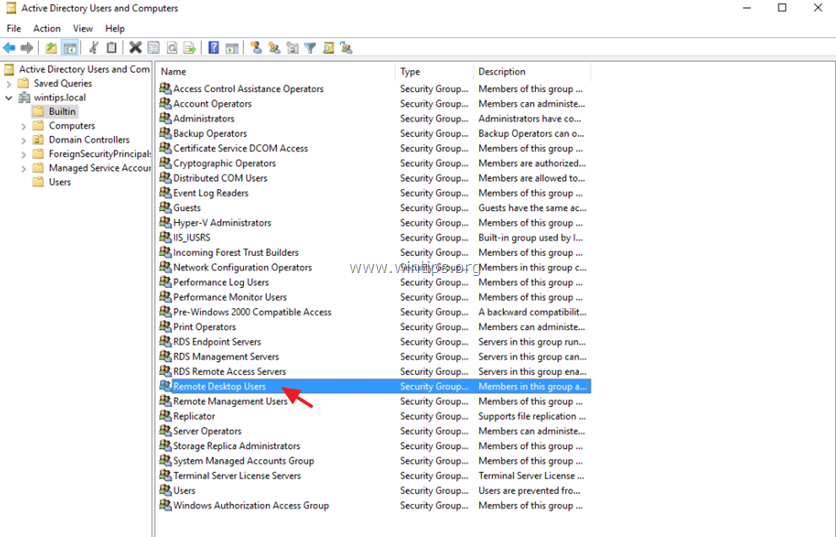
Task: Toggle Show/Hide Console Tree icon
Action: tap(70, 48)
